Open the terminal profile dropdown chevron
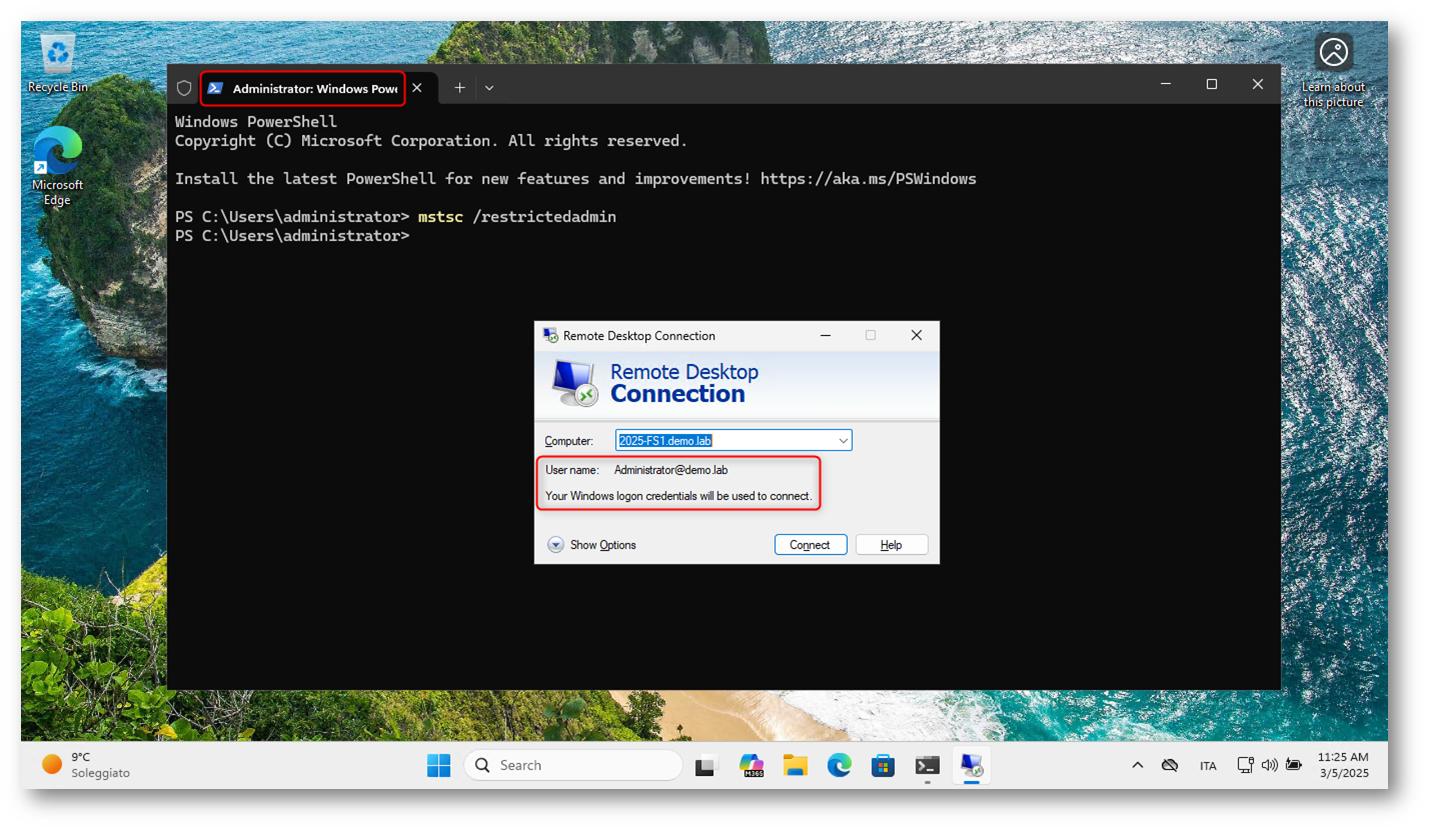The image size is (1430, 831). coord(489,88)
